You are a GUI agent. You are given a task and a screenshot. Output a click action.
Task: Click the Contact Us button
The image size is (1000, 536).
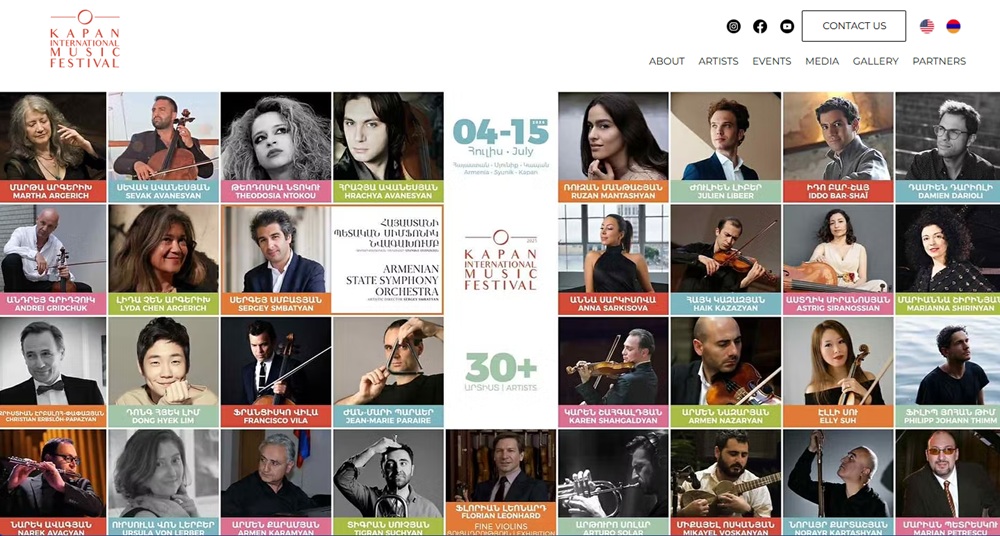tap(854, 26)
